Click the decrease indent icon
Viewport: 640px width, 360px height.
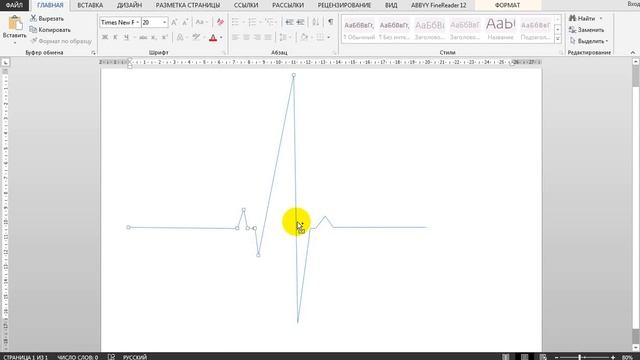(x=289, y=22)
